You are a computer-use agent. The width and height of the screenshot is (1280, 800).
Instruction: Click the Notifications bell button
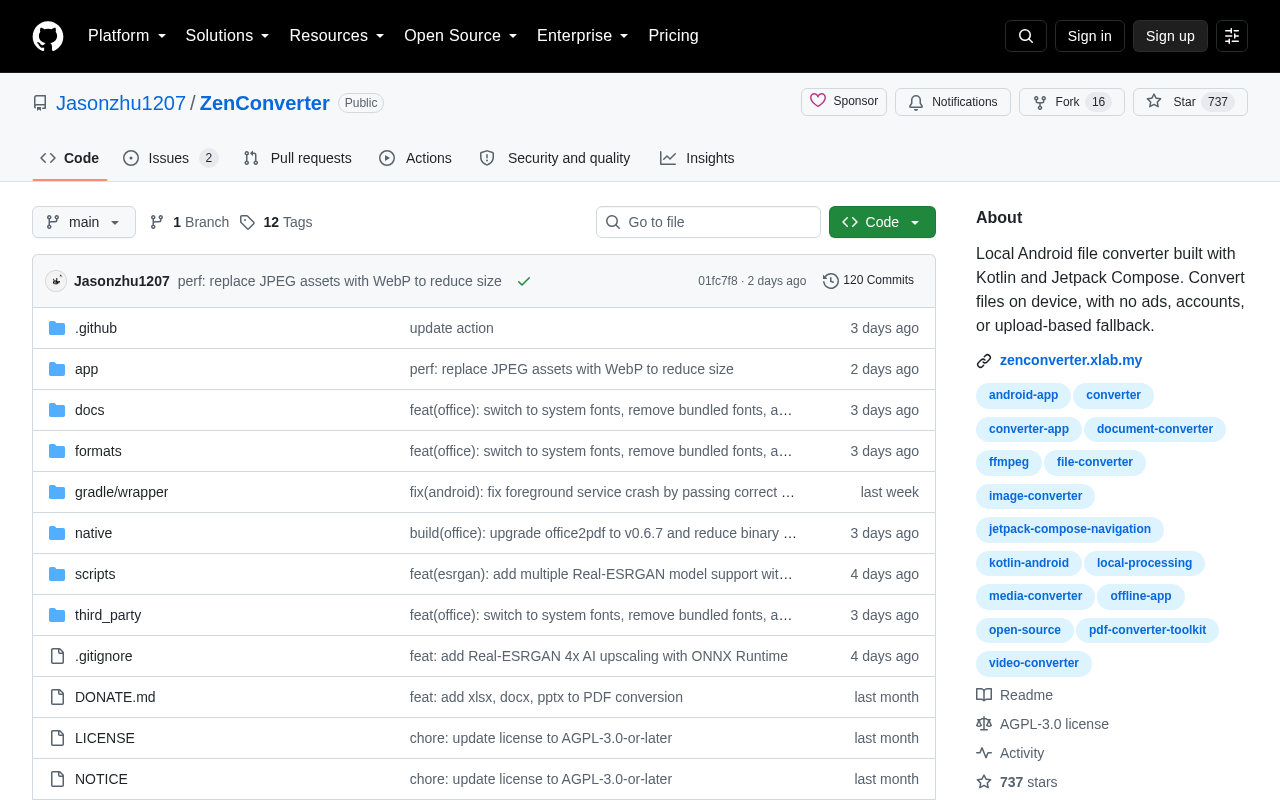pyautogui.click(x=953, y=102)
